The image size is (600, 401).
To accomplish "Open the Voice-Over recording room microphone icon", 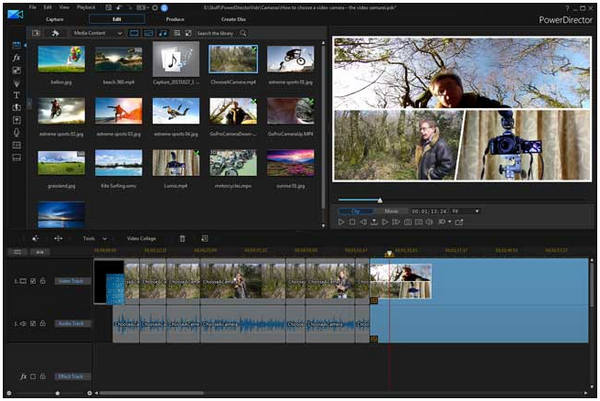I will pyautogui.click(x=16, y=132).
